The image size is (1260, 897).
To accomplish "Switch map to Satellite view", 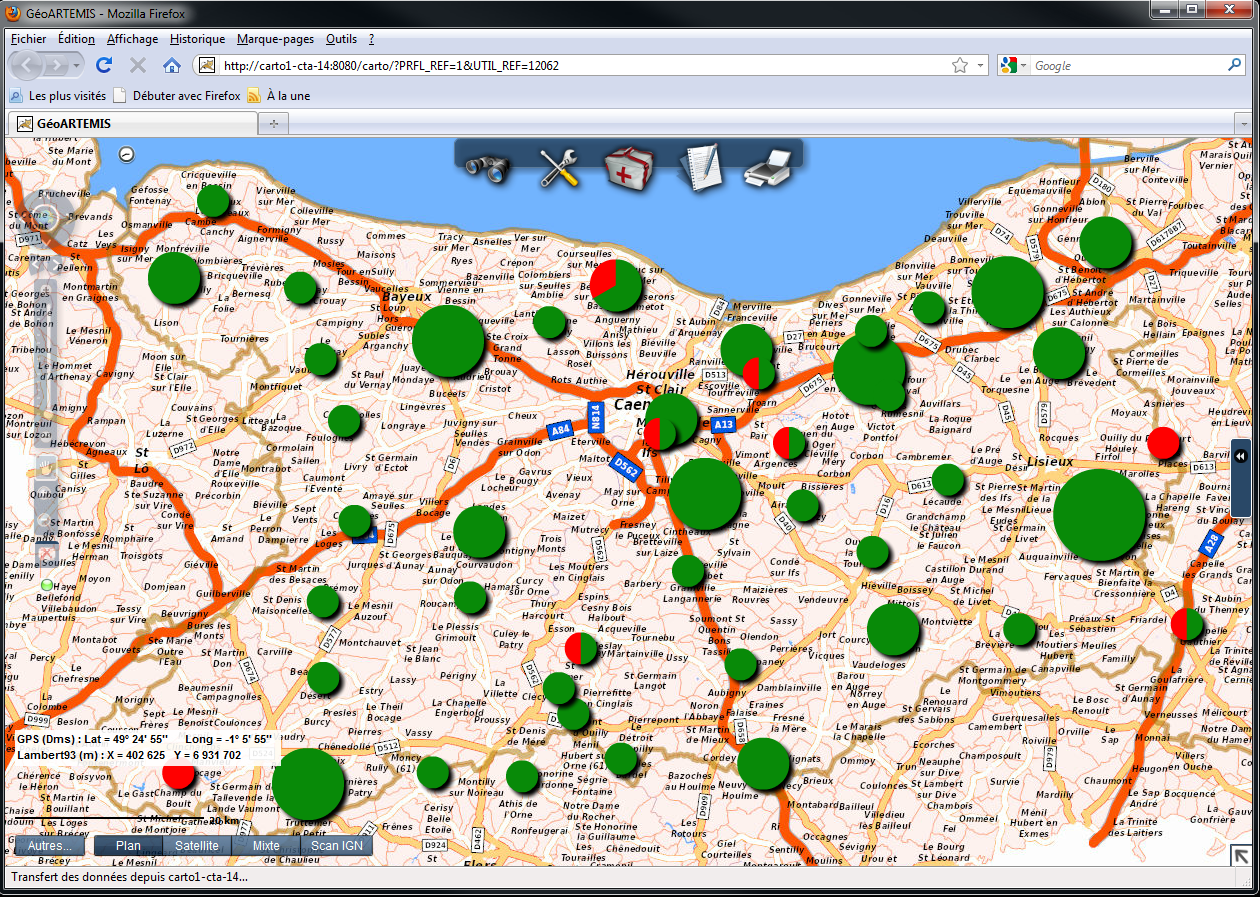I will click(x=197, y=845).
